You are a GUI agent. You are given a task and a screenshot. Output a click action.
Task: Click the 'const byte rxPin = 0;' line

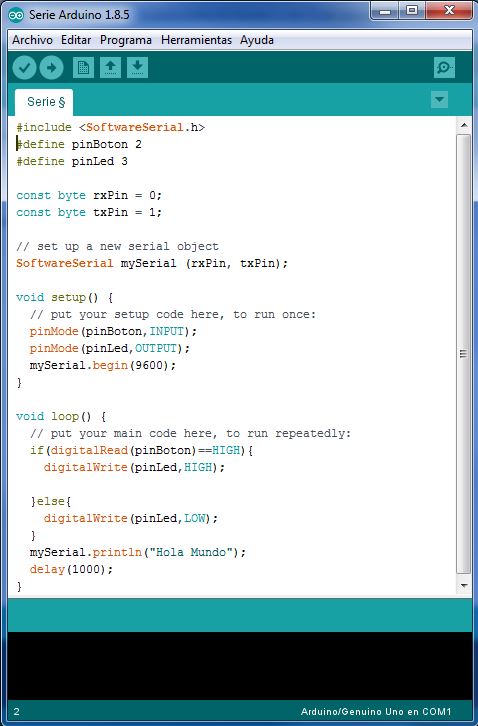pyautogui.click(x=89, y=195)
